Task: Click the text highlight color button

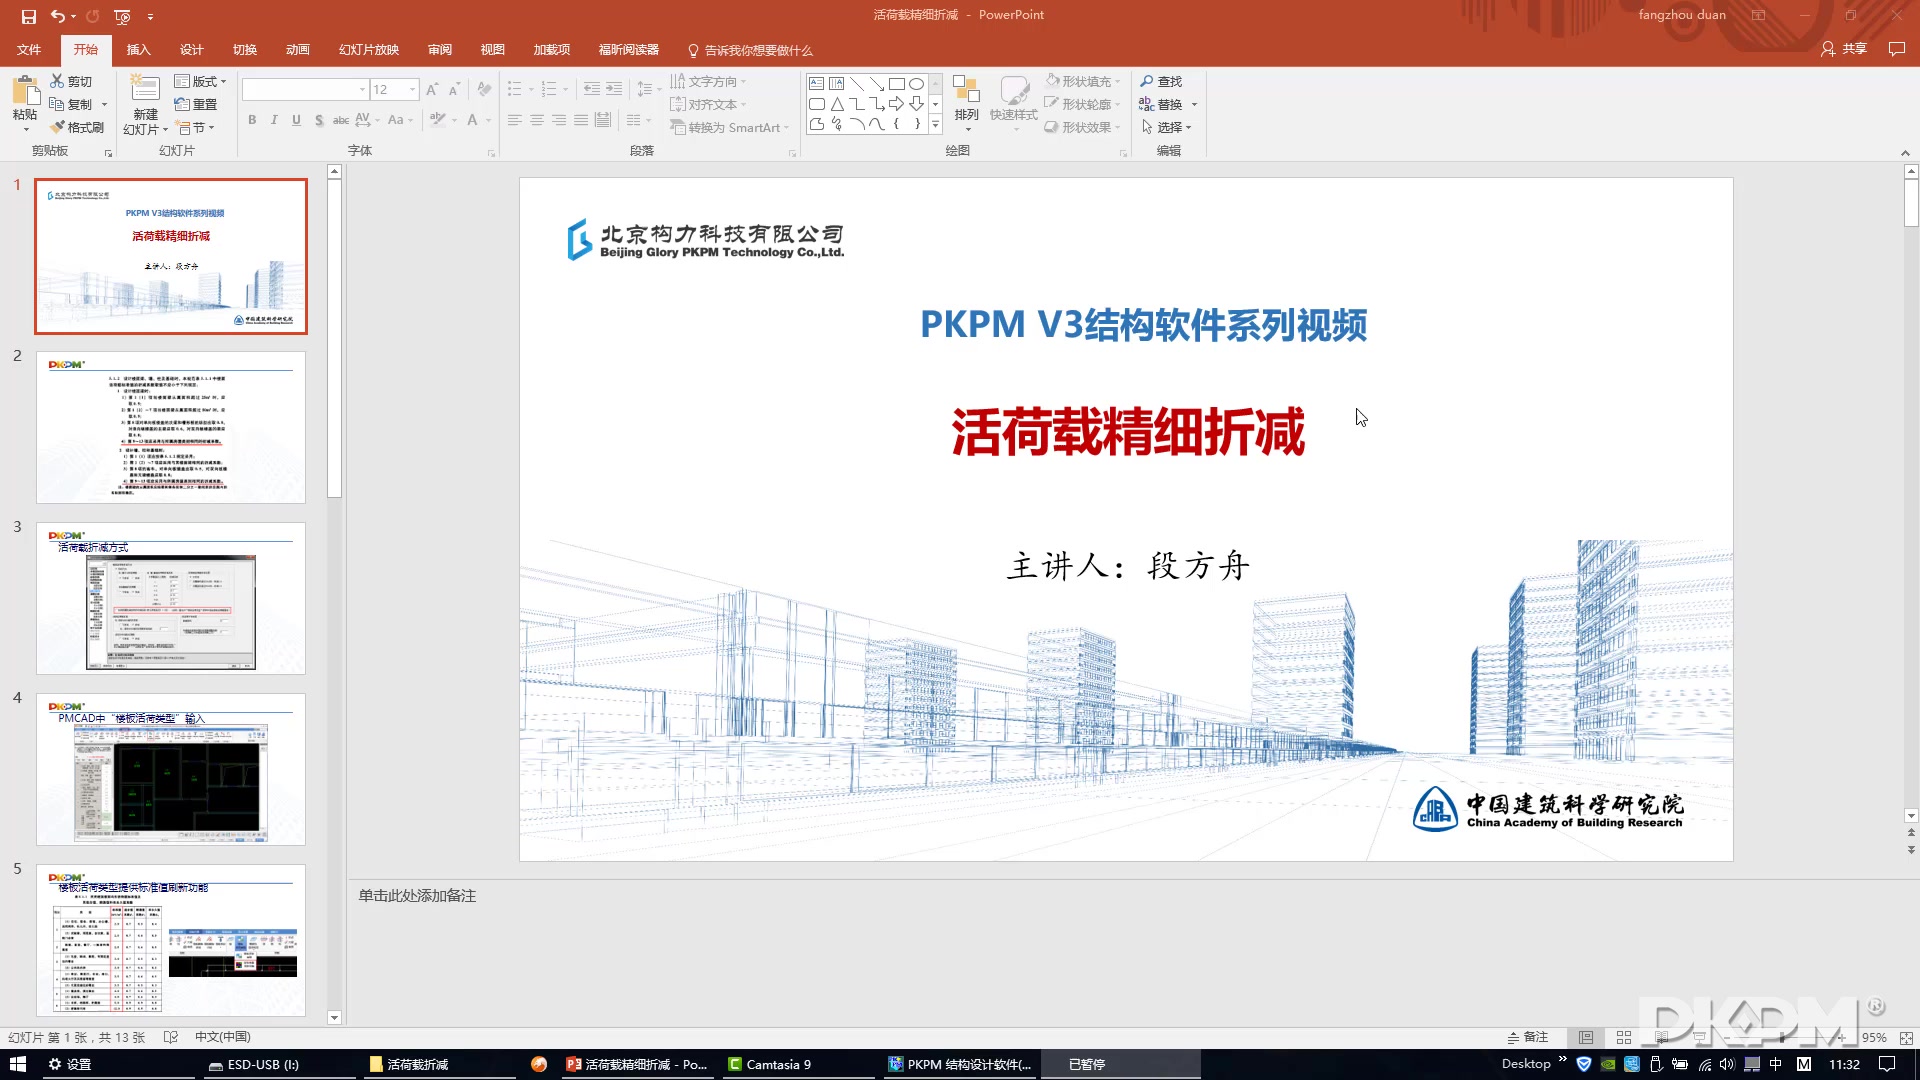Action: click(437, 120)
